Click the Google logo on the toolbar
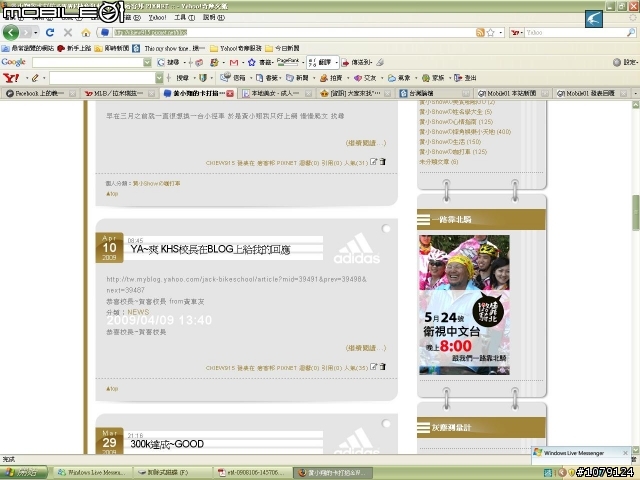Image resolution: width=640 pixels, height=480 pixels. pos(13,62)
